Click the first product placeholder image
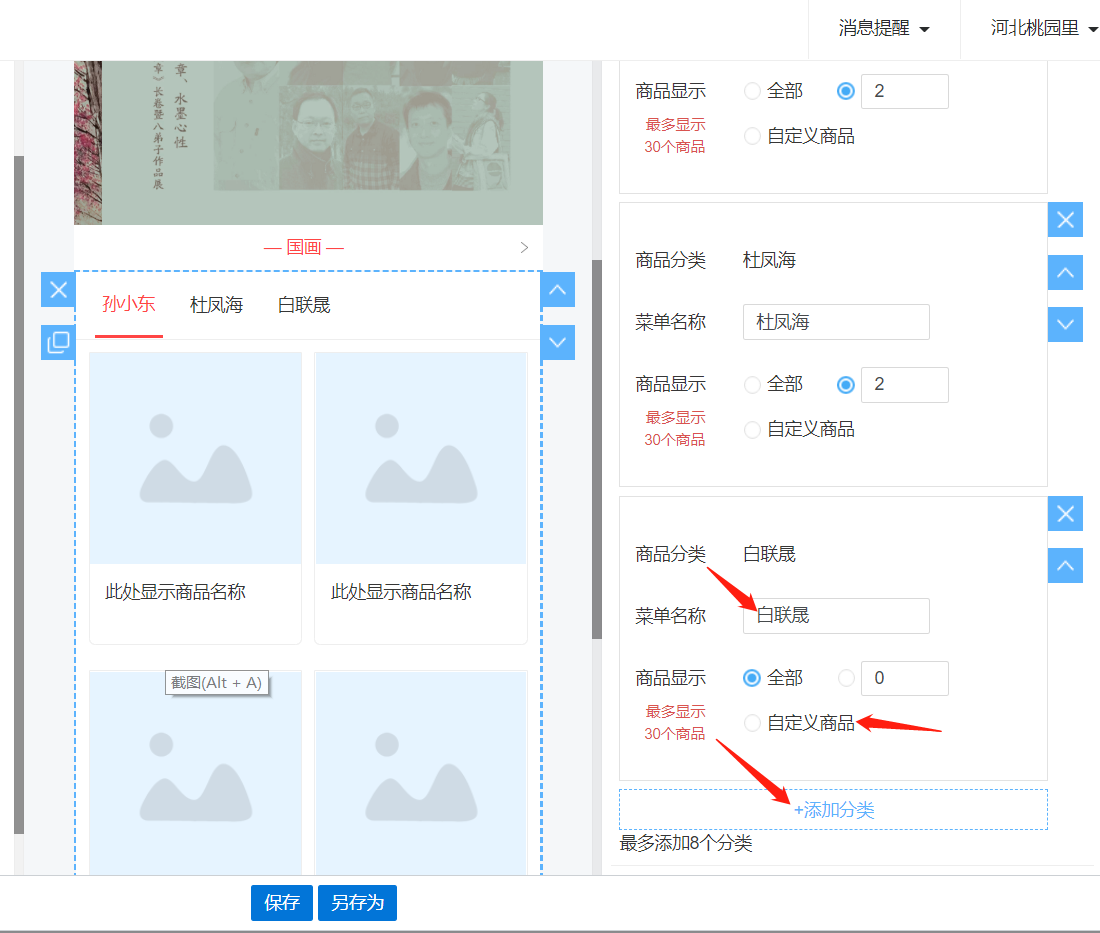 [x=196, y=458]
